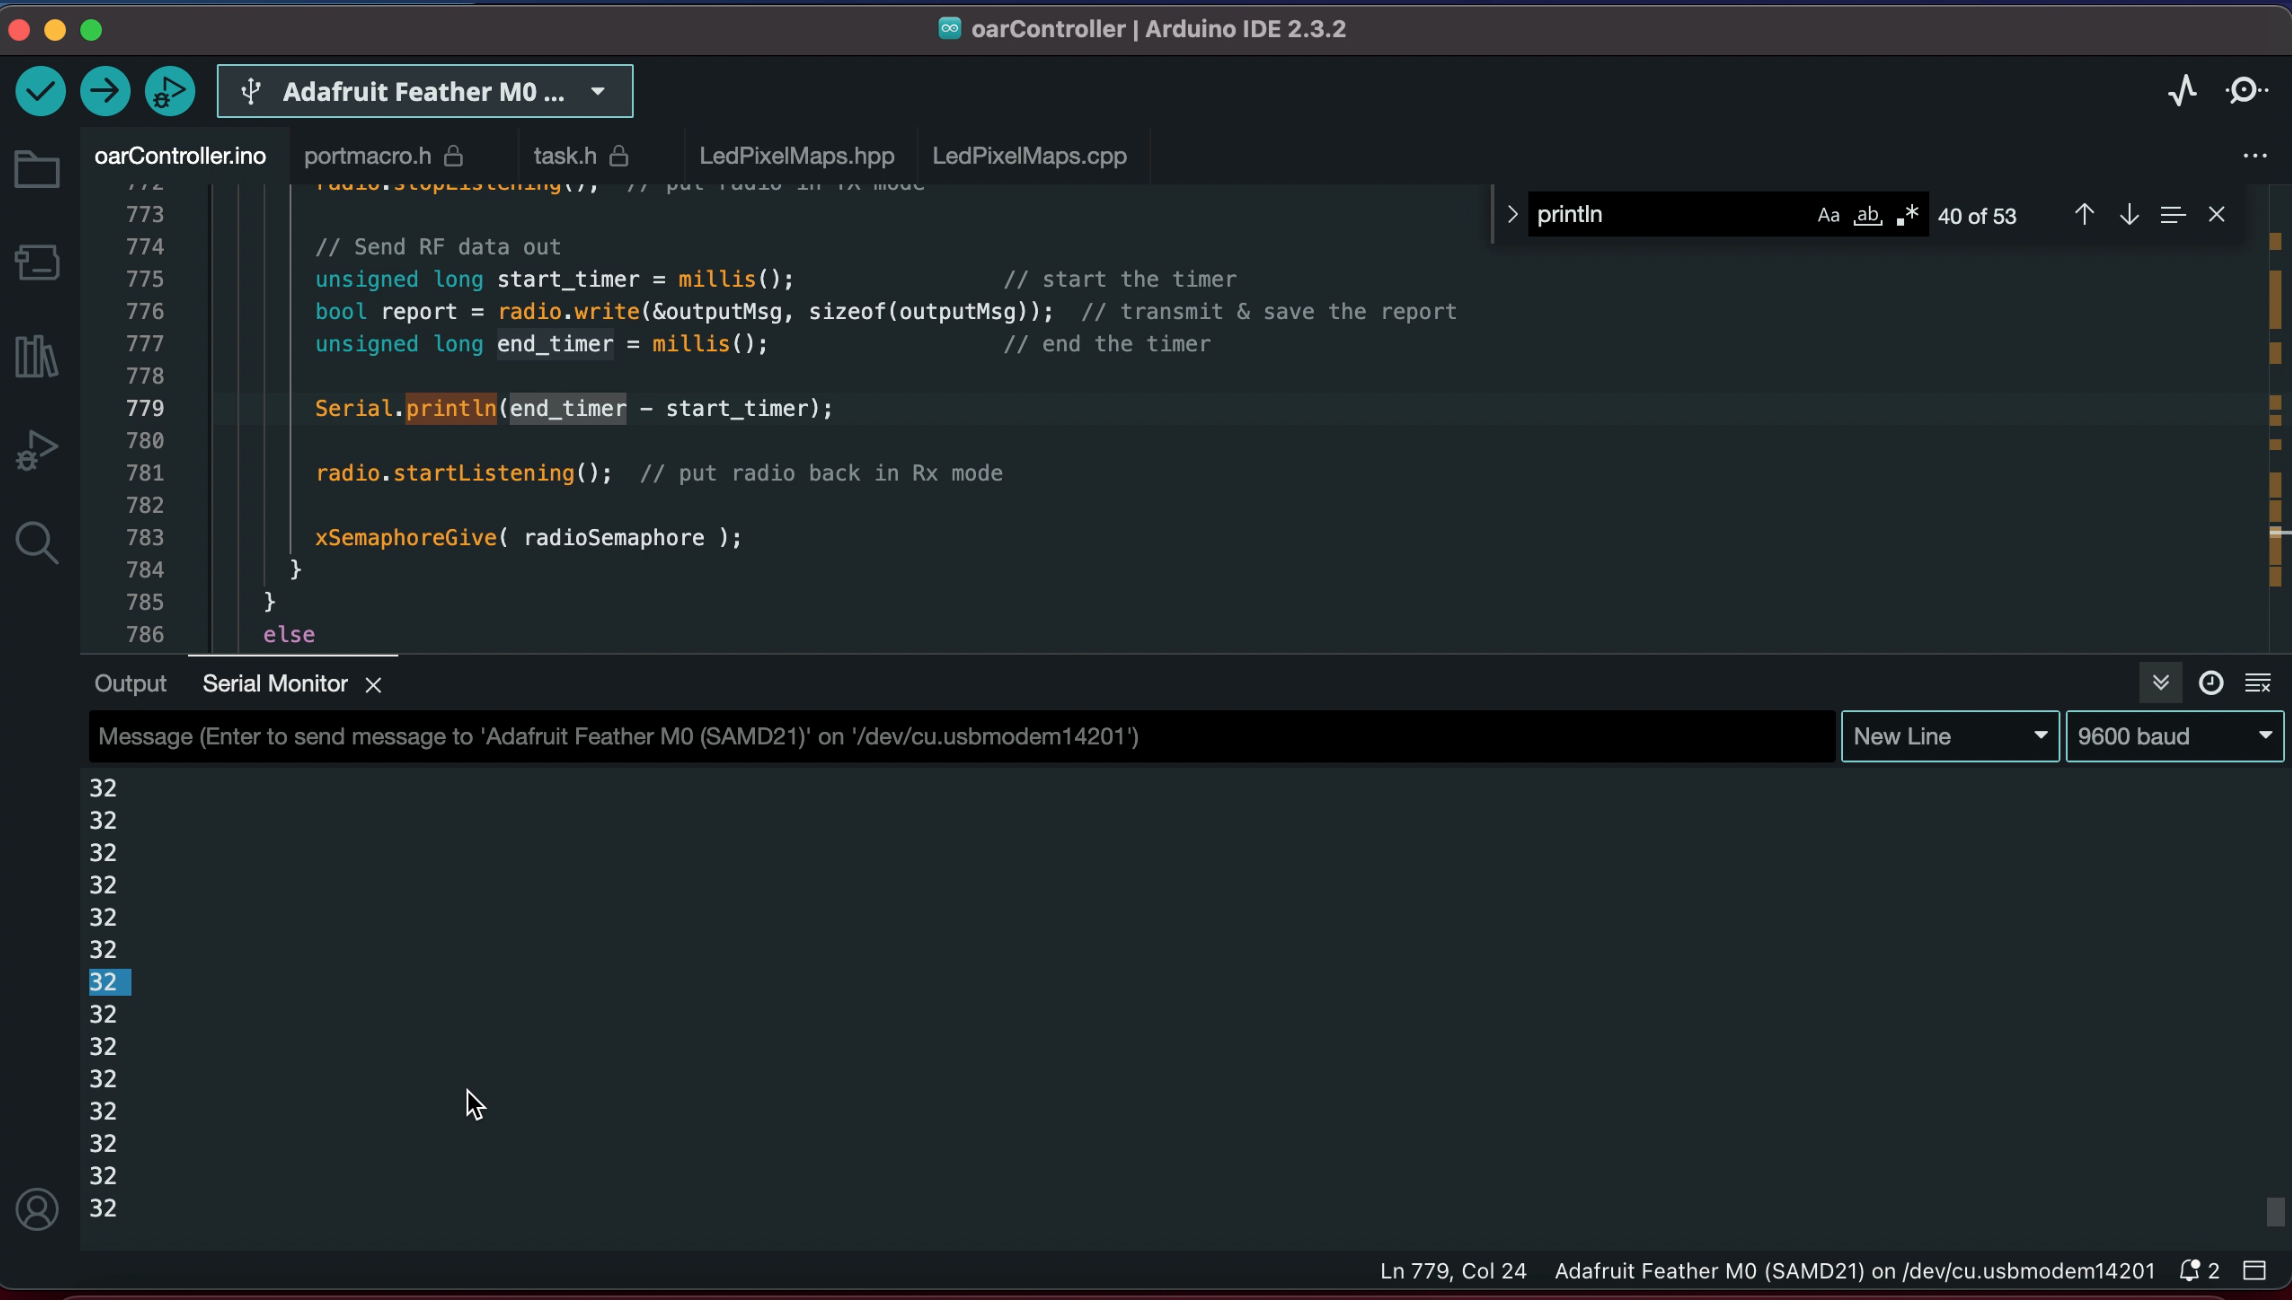
Task: Close the find widget
Action: point(2216,214)
